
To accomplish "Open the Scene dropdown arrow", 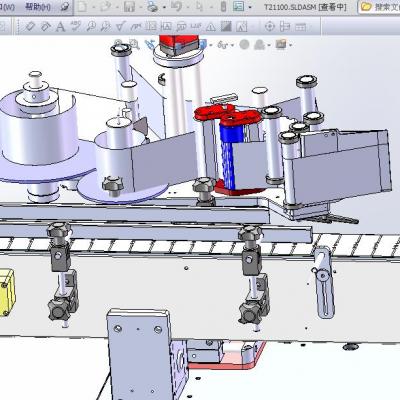I will click(x=291, y=45).
